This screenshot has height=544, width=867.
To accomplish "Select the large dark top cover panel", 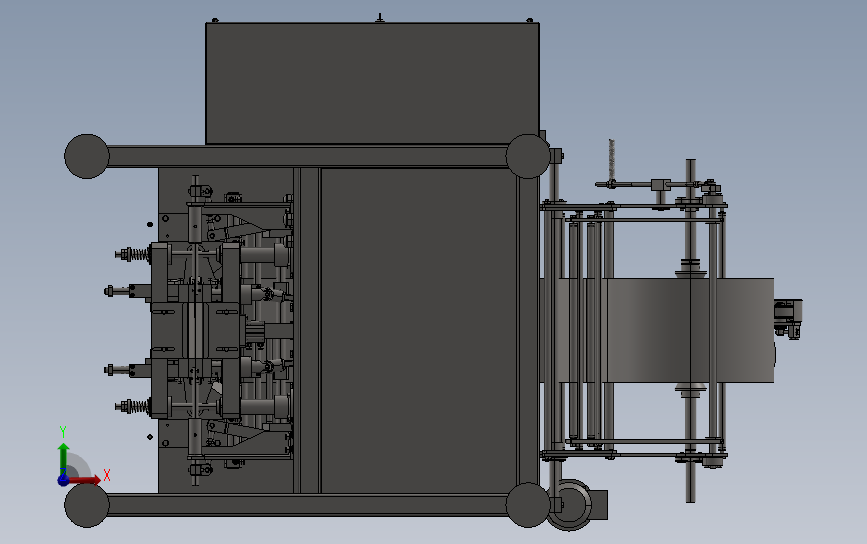I will coord(372,83).
